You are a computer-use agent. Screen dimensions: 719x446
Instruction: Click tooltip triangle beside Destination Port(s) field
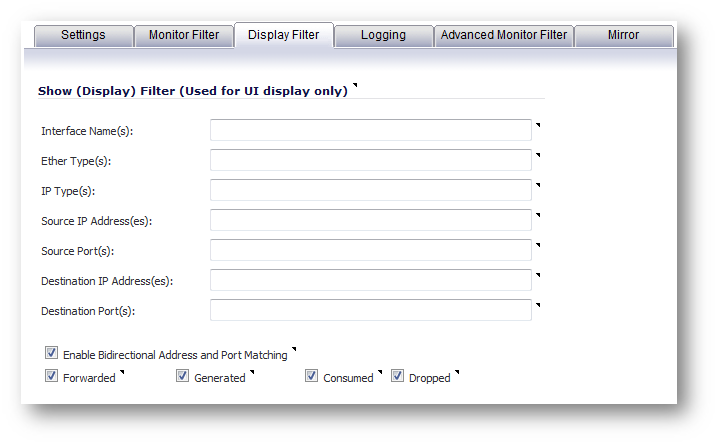pos(538,305)
